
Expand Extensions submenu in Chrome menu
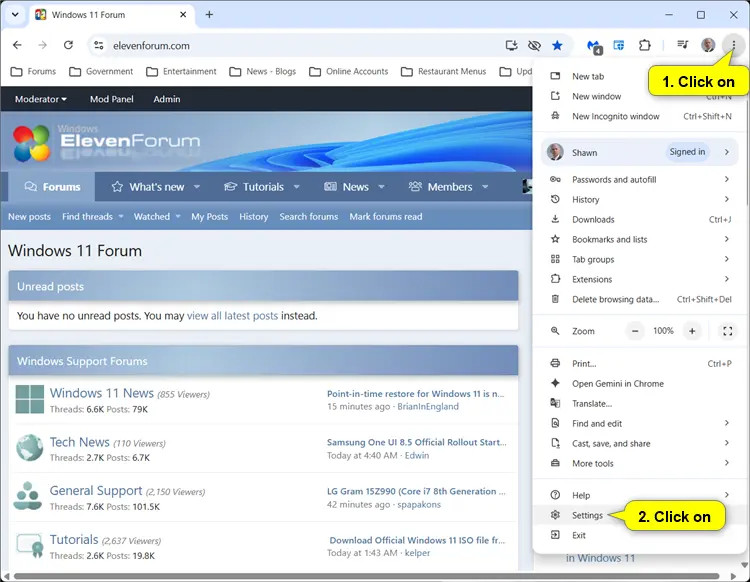pyautogui.click(x=641, y=279)
